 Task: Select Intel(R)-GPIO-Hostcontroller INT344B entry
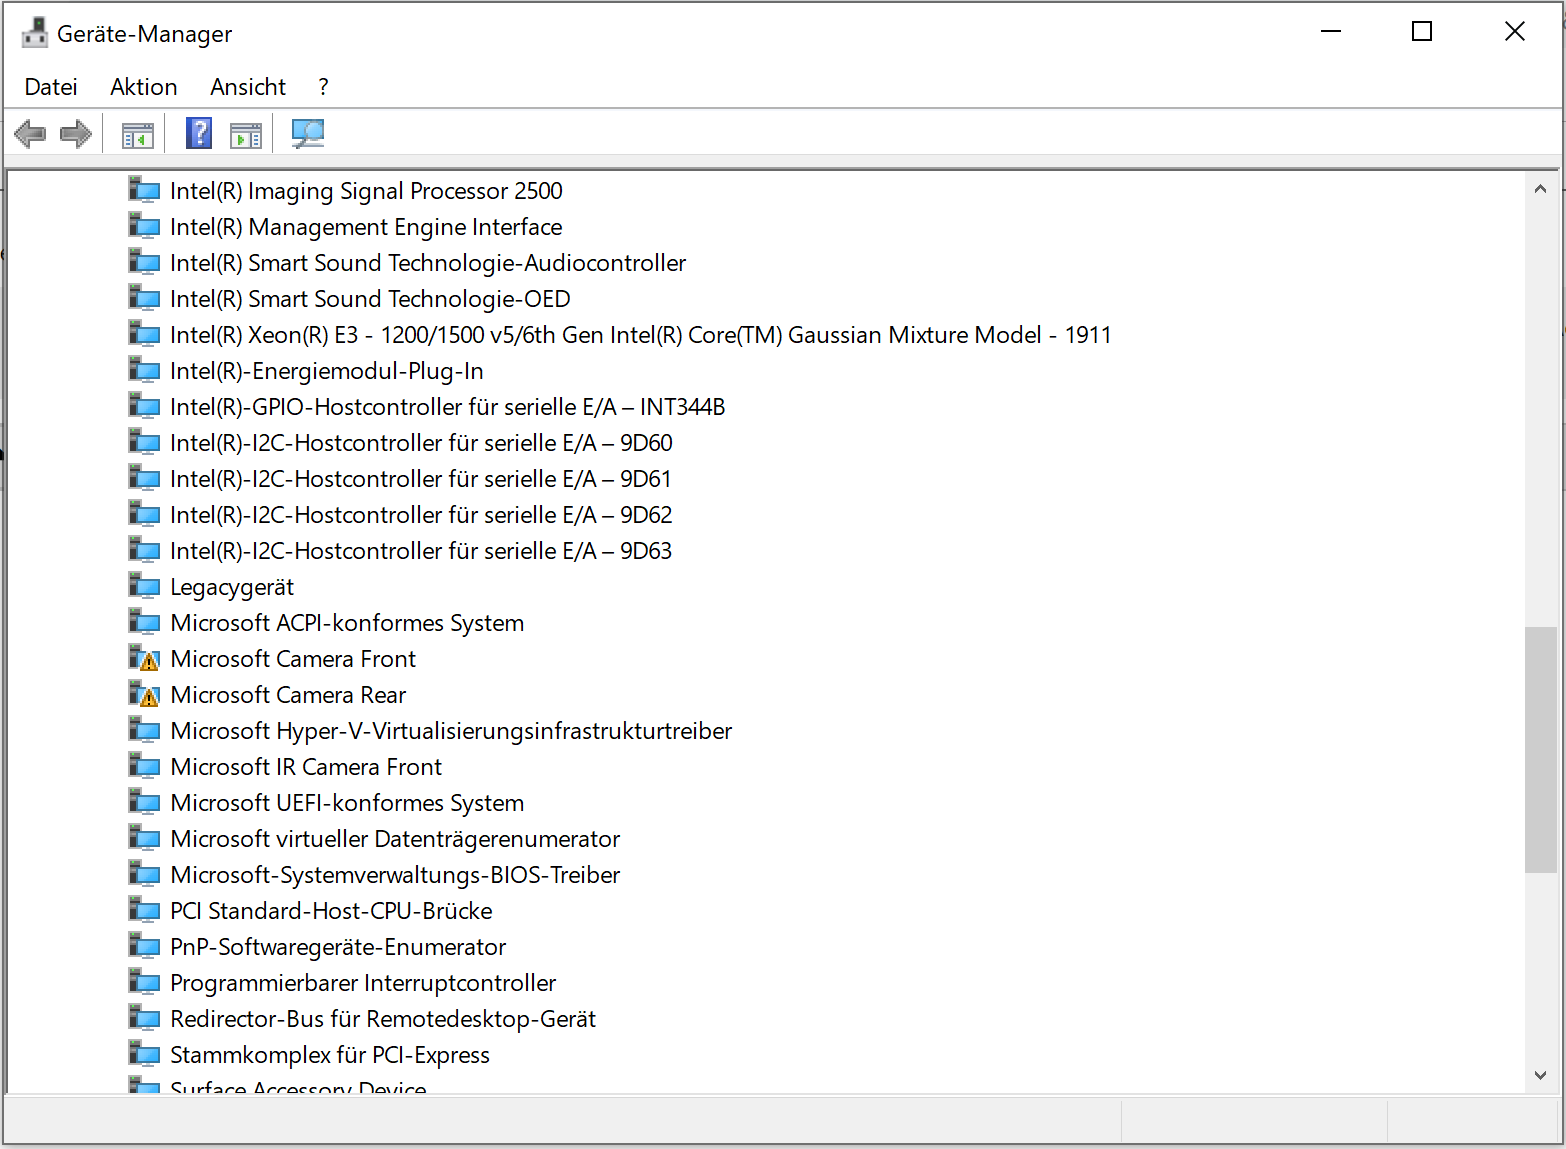point(447,407)
